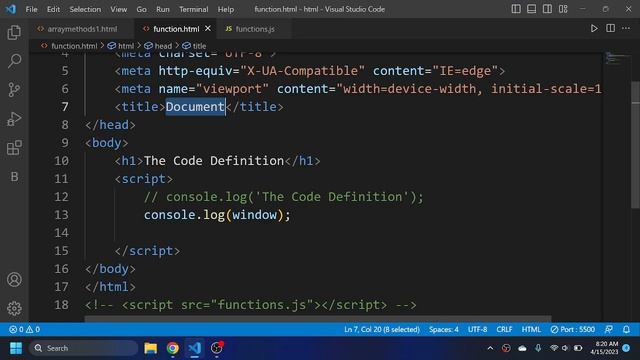Expand the title breadcrumb item
Image resolution: width=640 pixels, height=360 pixels.
(194, 46)
